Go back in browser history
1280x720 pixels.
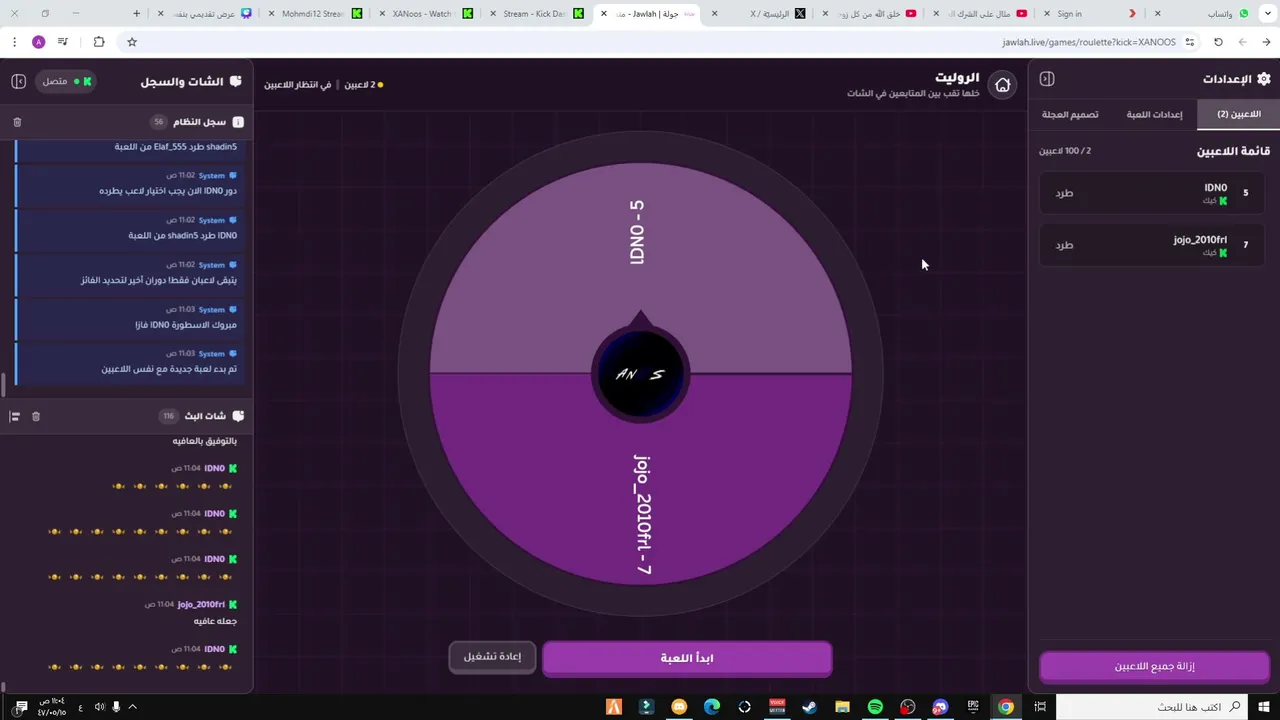pos(1267,42)
